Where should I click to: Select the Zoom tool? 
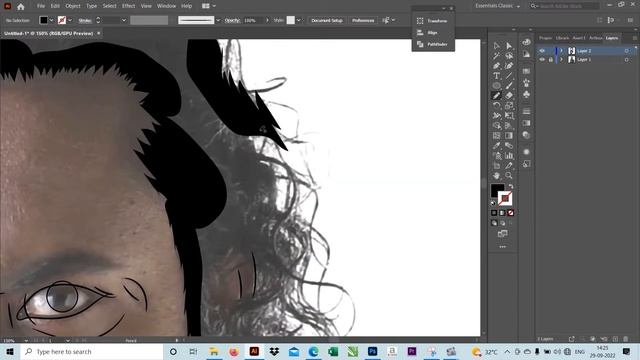point(509,176)
